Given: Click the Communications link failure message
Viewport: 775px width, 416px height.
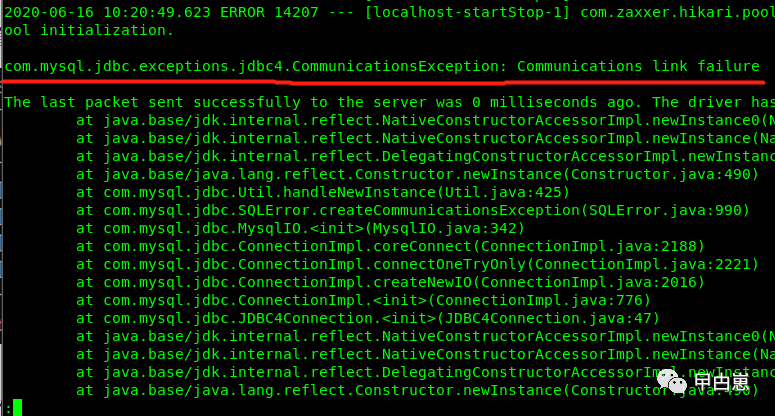Looking at the screenshot, I should [x=638, y=66].
